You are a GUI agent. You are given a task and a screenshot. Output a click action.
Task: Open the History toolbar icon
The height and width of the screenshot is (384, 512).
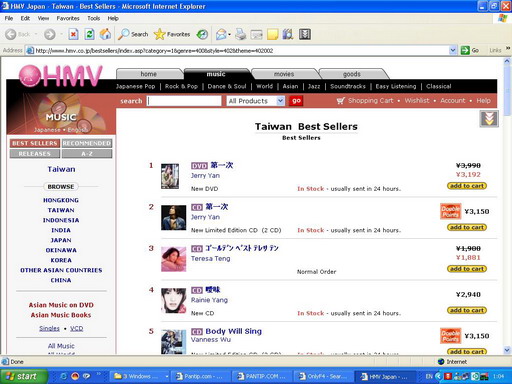tap(202, 34)
